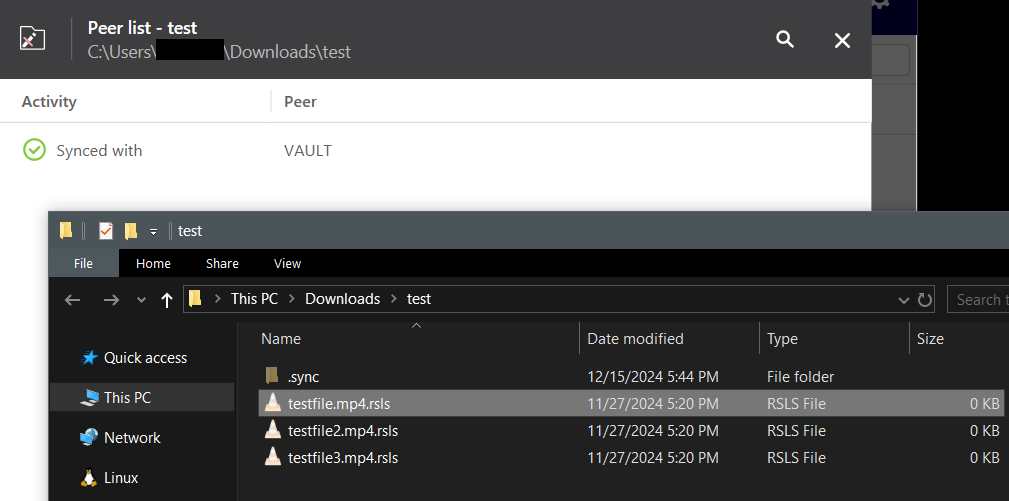This screenshot has height=501, width=1009.
Task: Click VLC cone icon of testfile.mp4.rsls
Action: coord(273,403)
